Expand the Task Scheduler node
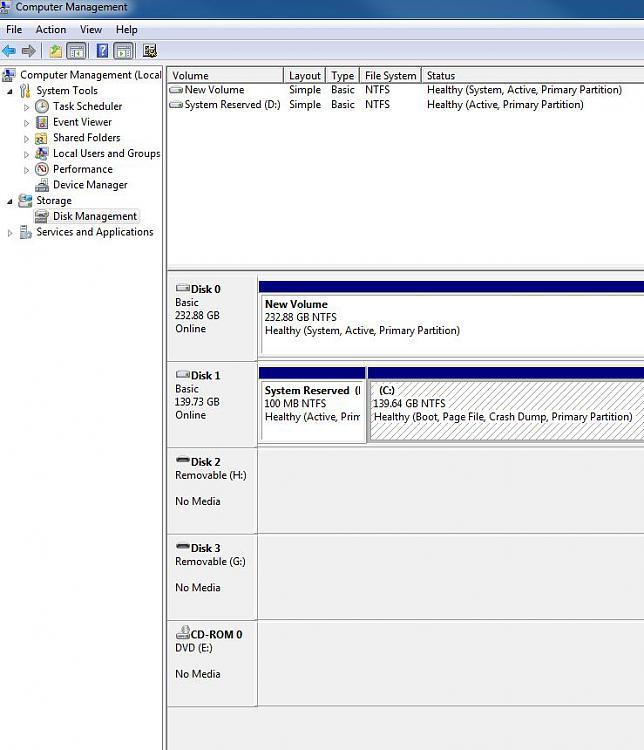Viewport: 644px width, 750px height. click(26, 107)
